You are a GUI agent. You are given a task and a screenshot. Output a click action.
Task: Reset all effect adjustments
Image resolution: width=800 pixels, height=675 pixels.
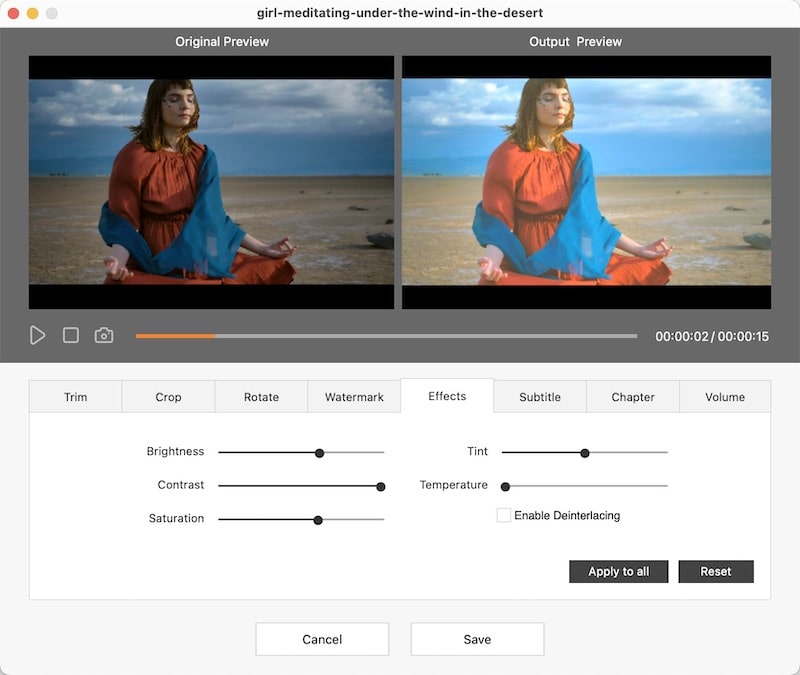click(x=716, y=571)
